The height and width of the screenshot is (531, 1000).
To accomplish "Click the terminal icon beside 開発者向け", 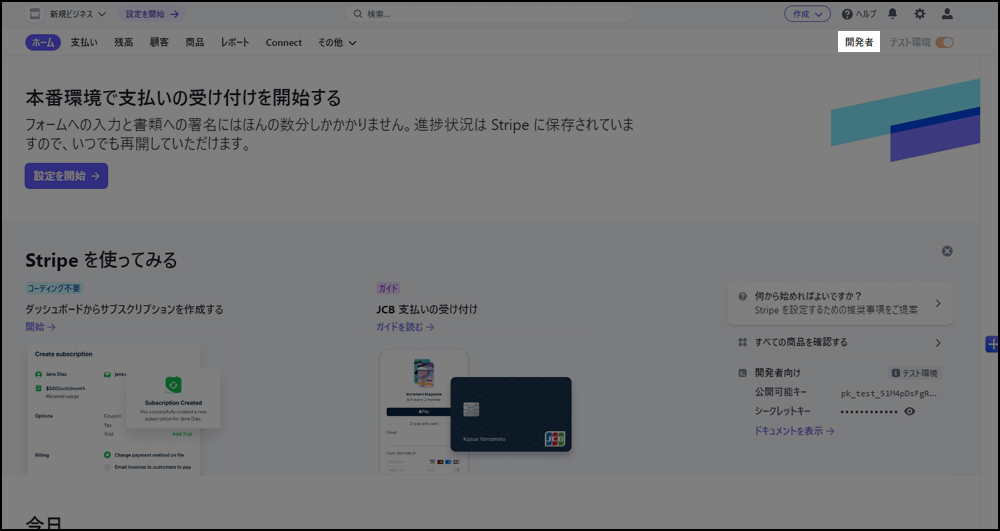I will point(742,373).
